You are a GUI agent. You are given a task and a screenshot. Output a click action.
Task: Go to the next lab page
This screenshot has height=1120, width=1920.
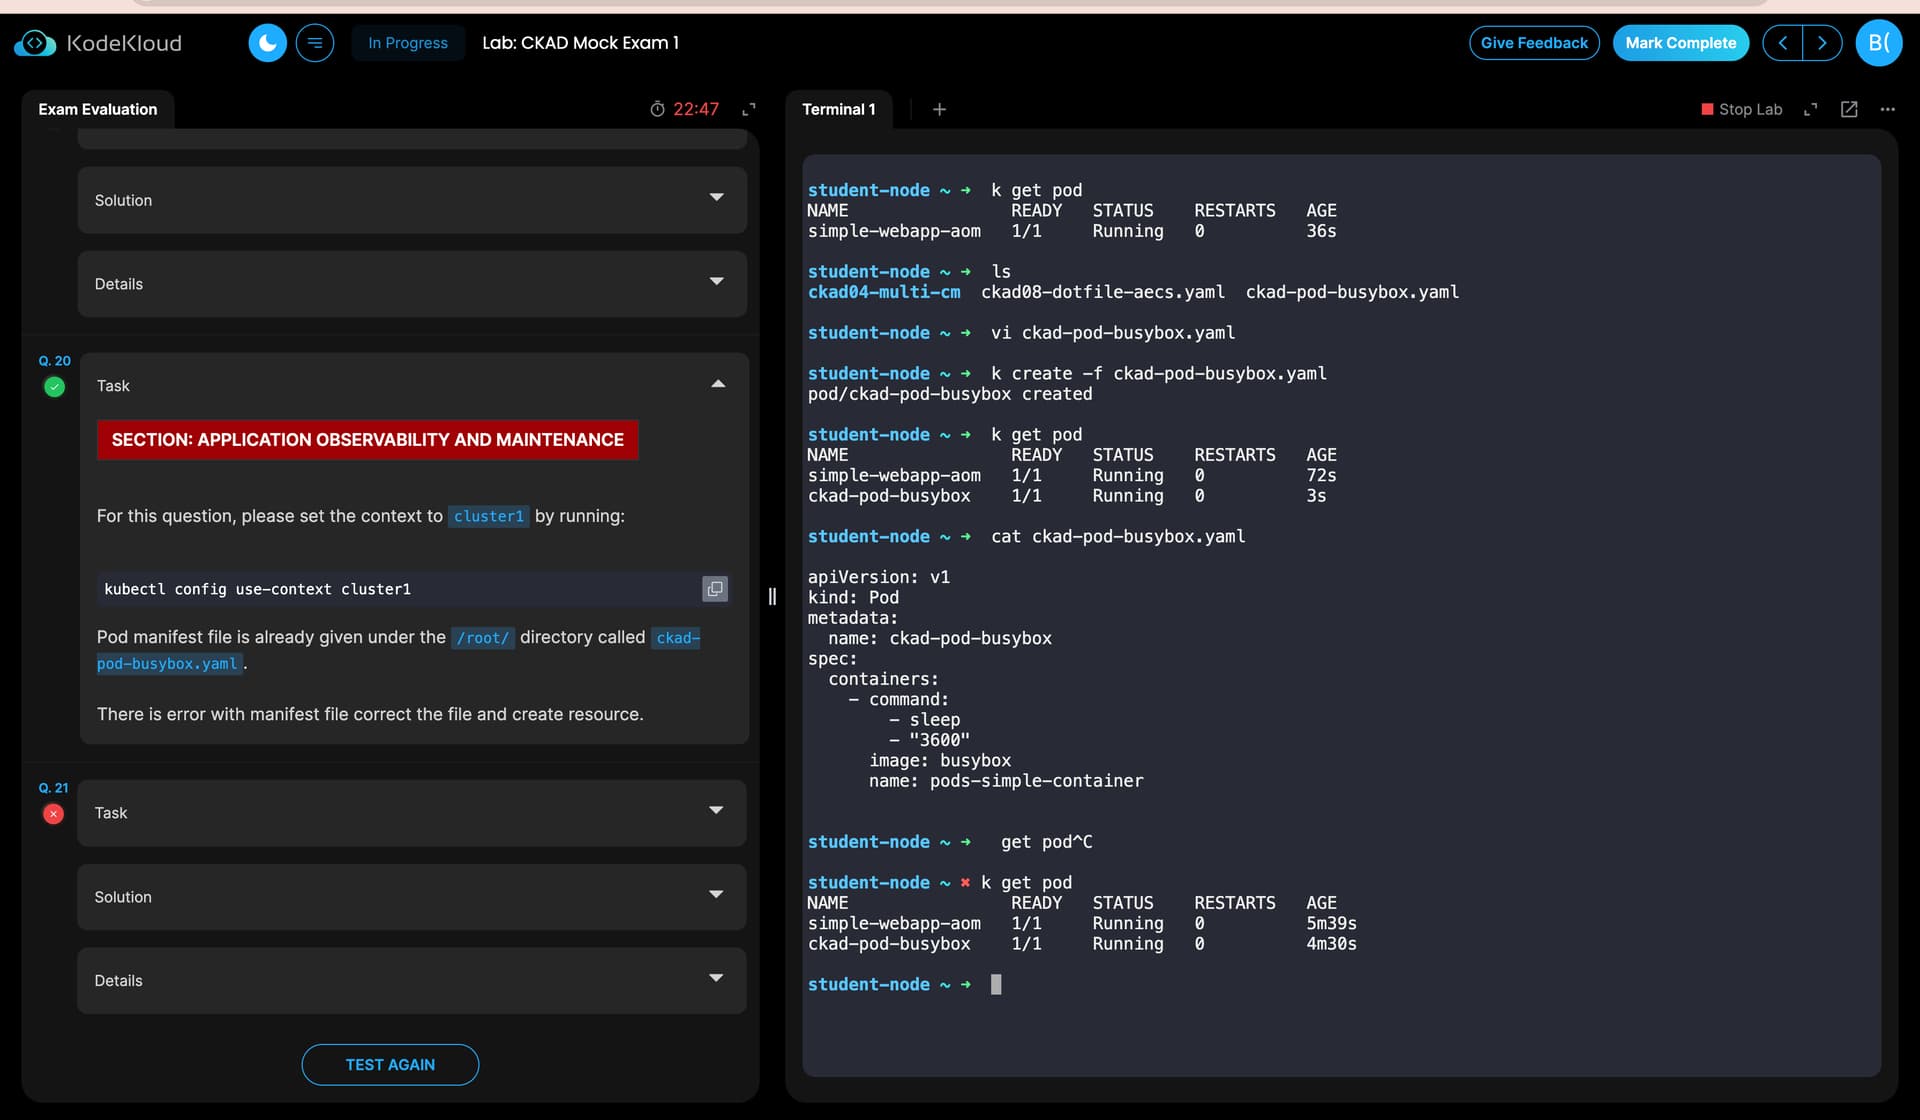pyautogui.click(x=1822, y=43)
